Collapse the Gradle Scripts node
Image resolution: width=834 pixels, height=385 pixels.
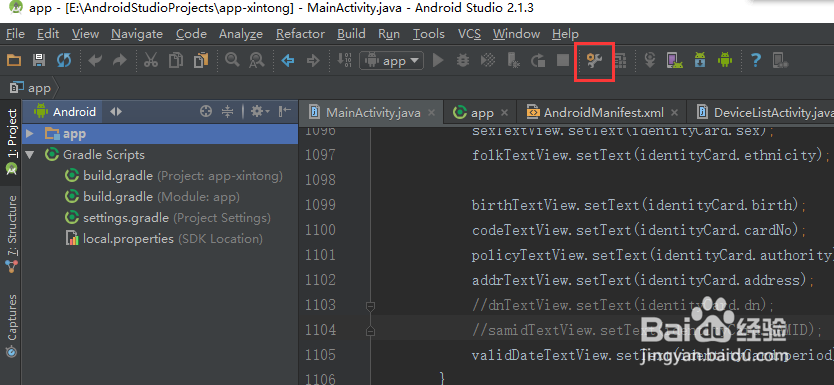tap(30, 155)
